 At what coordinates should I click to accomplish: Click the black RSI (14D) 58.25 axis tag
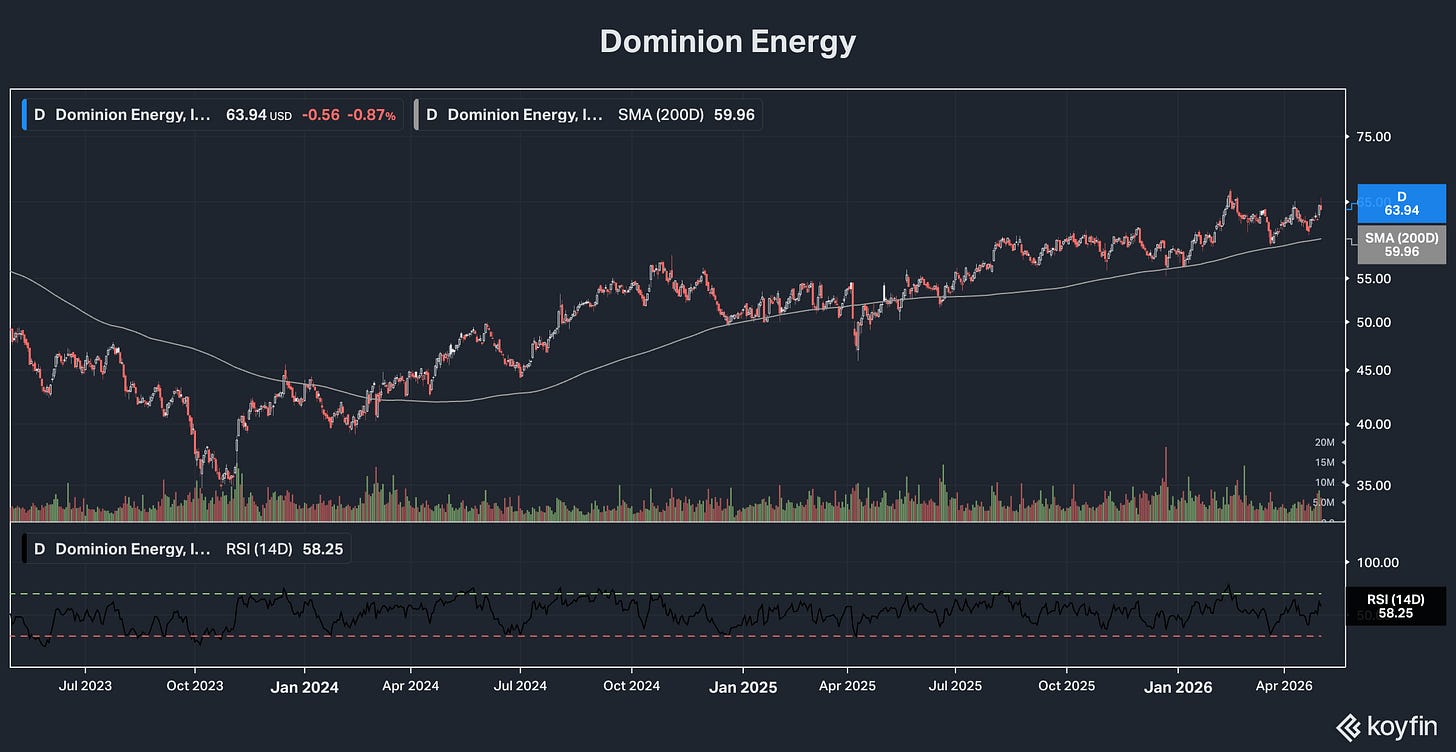[x=1401, y=606]
